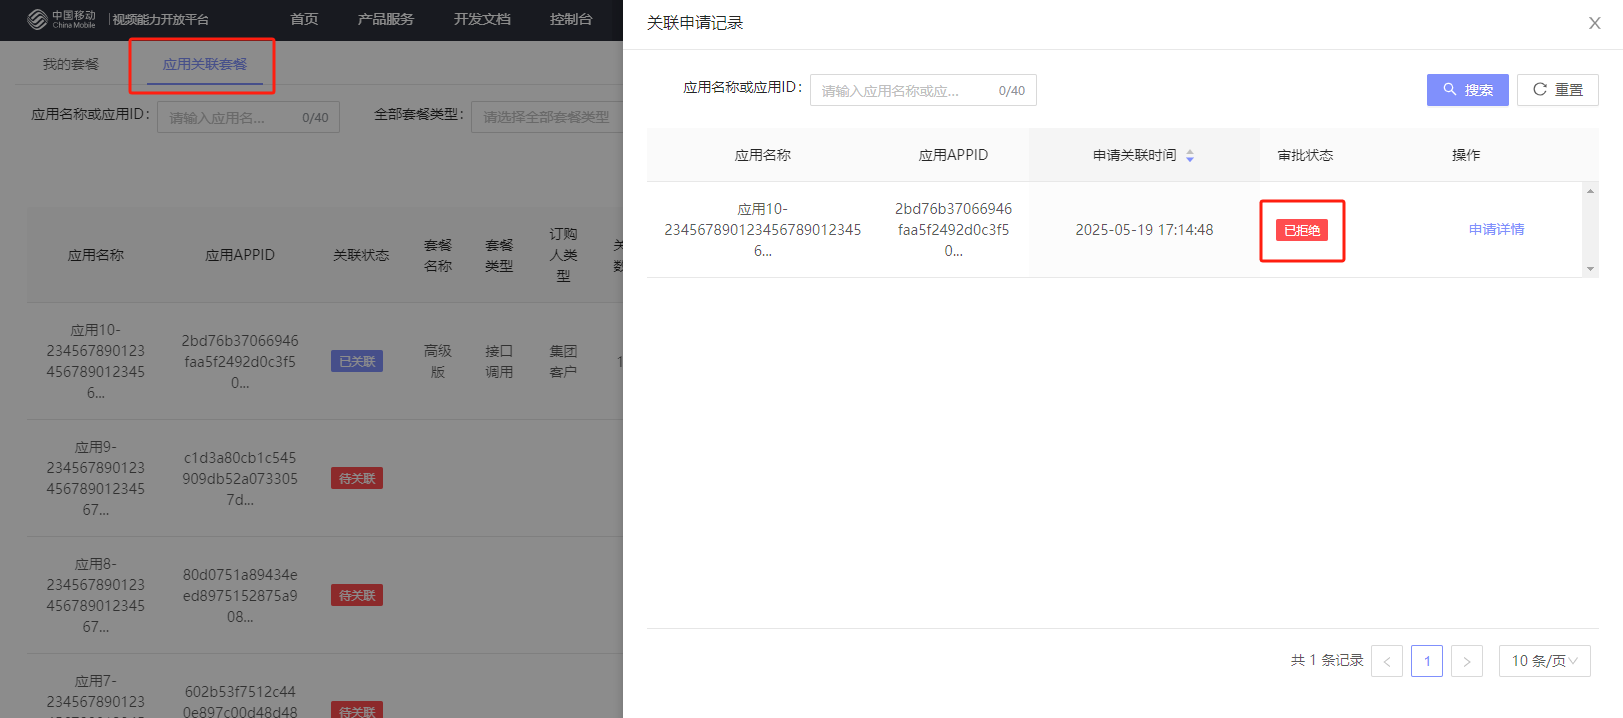Click the 视频能力开放平台 title
Image resolution: width=1623 pixels, height=718 pixels.
coord(161,19)
